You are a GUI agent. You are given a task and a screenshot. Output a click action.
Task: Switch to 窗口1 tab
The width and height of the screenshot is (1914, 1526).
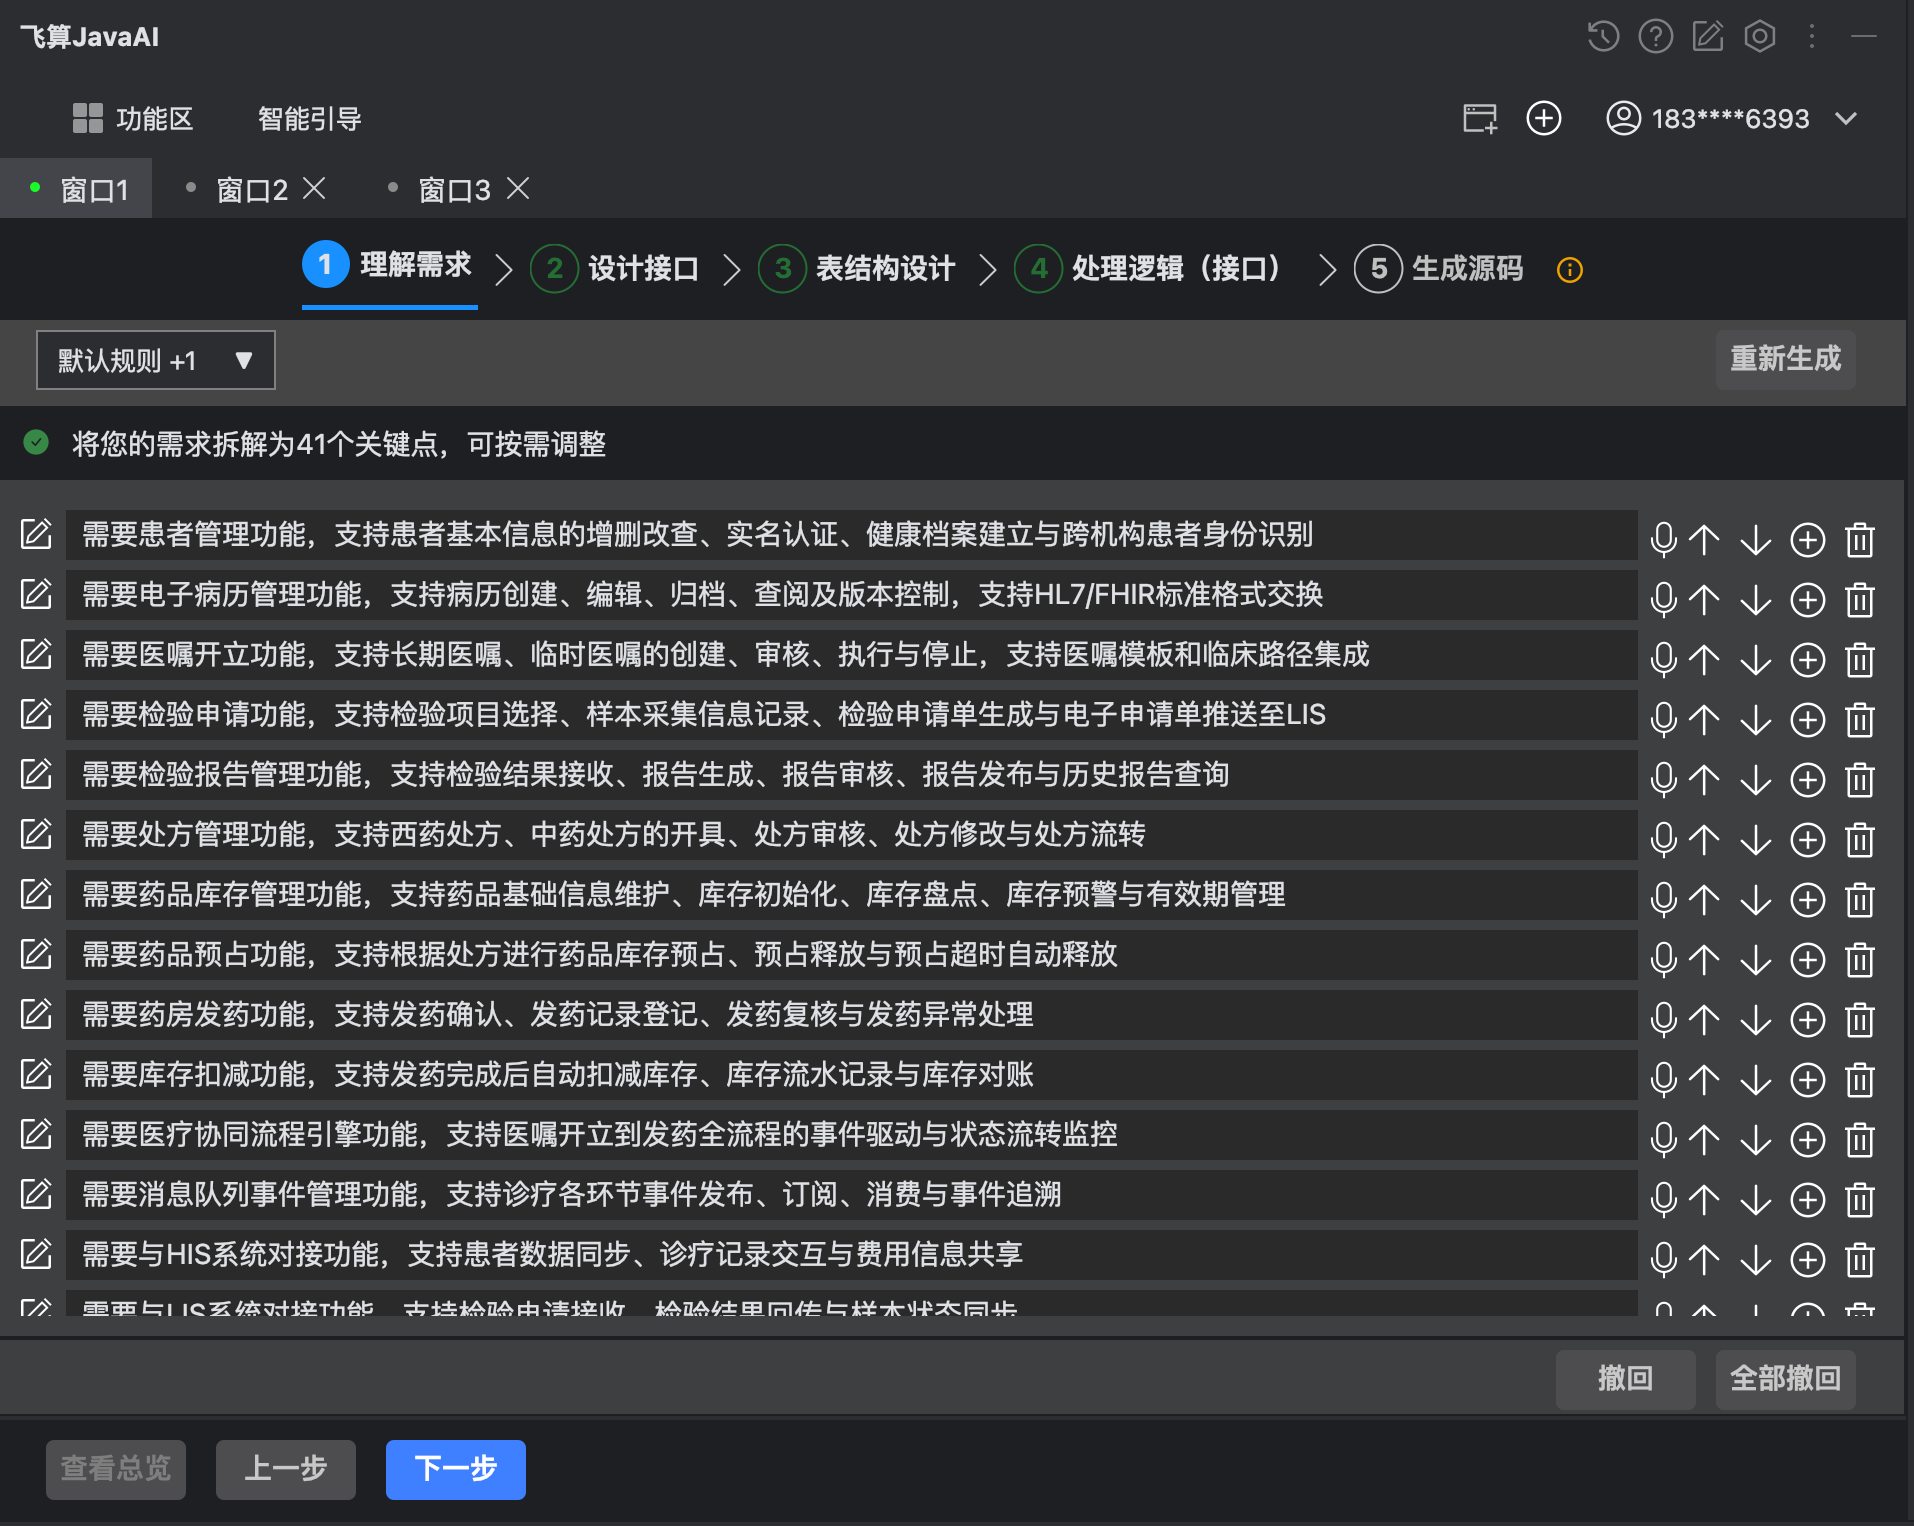[76, 189]
